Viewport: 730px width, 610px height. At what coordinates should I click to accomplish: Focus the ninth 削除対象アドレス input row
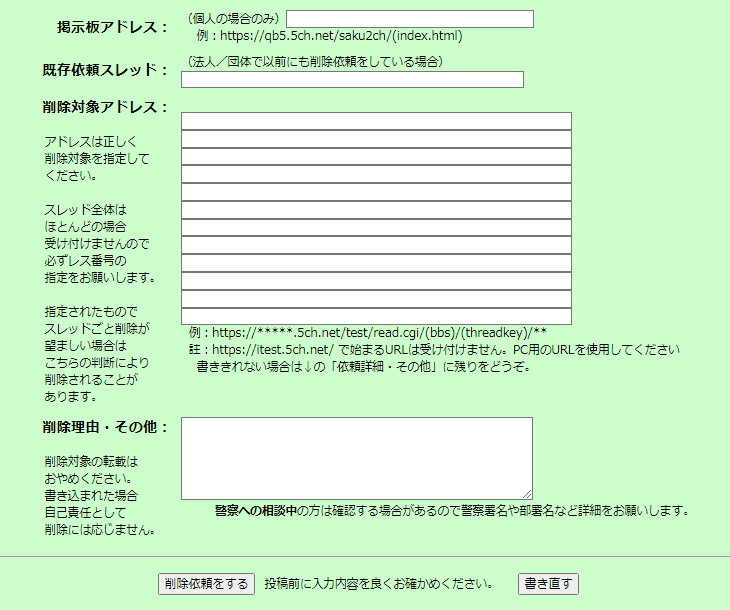pos(376,263)
